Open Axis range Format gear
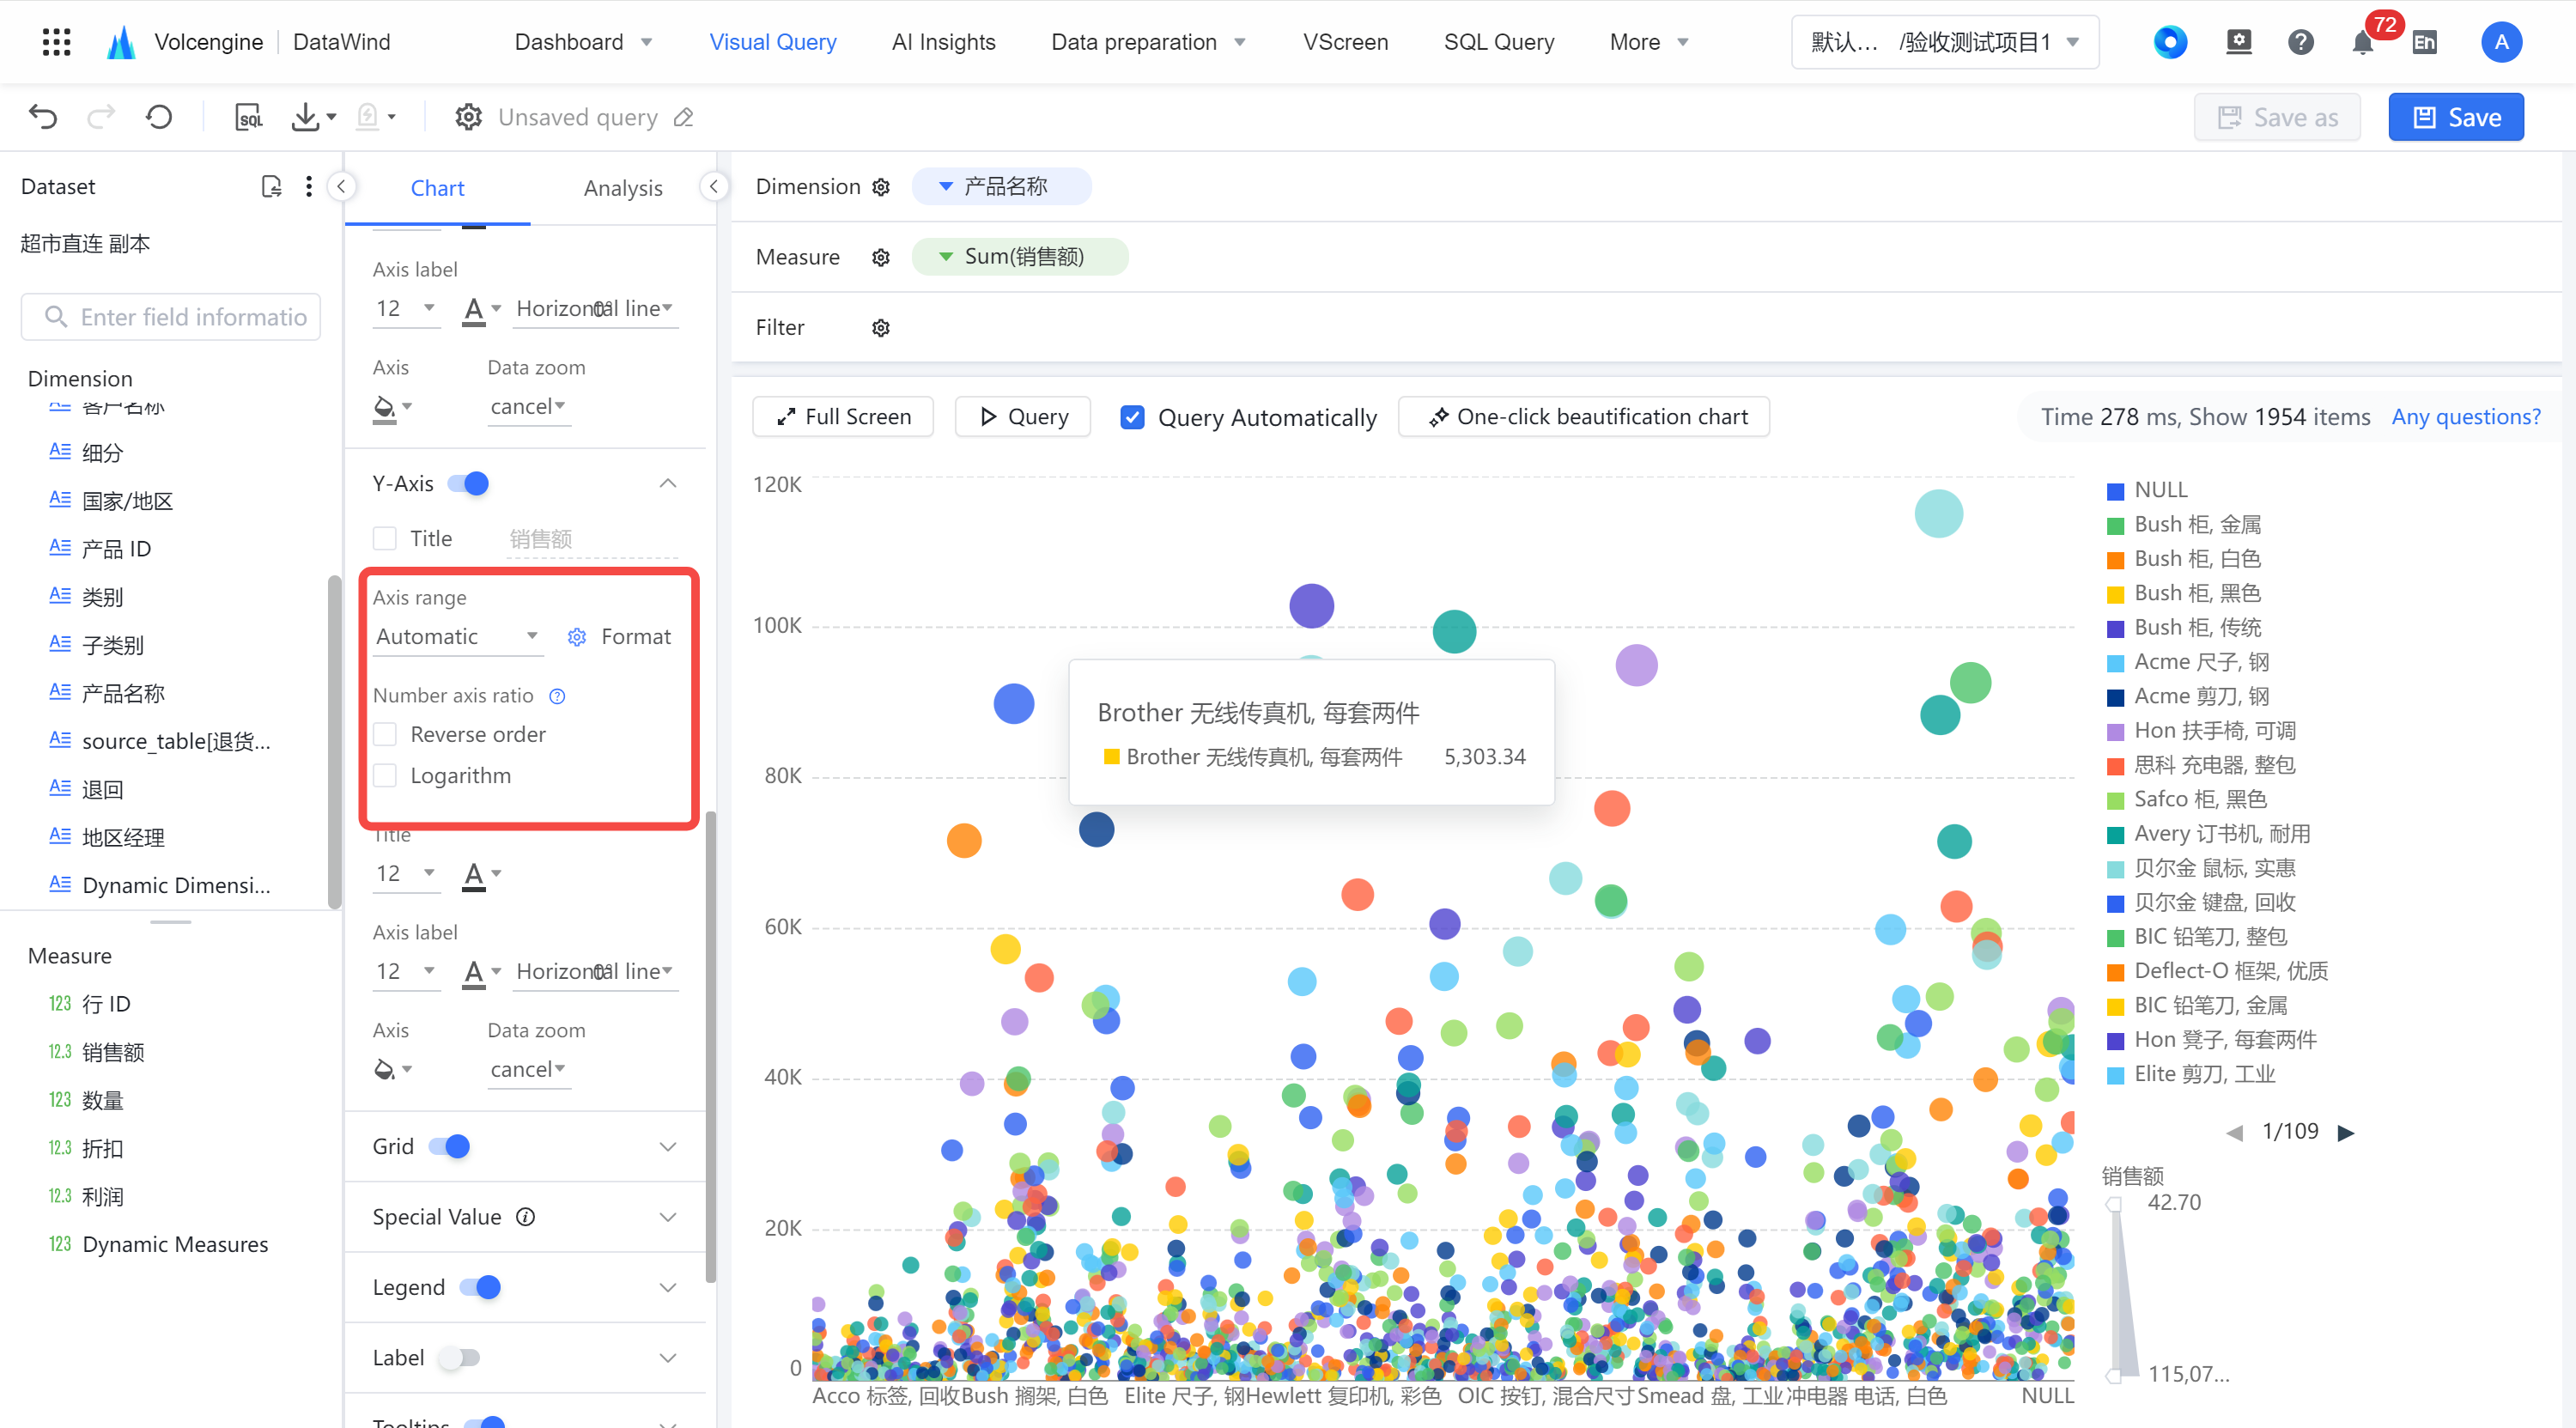This screenshot has height=1428, width=2576. [577, 637]
